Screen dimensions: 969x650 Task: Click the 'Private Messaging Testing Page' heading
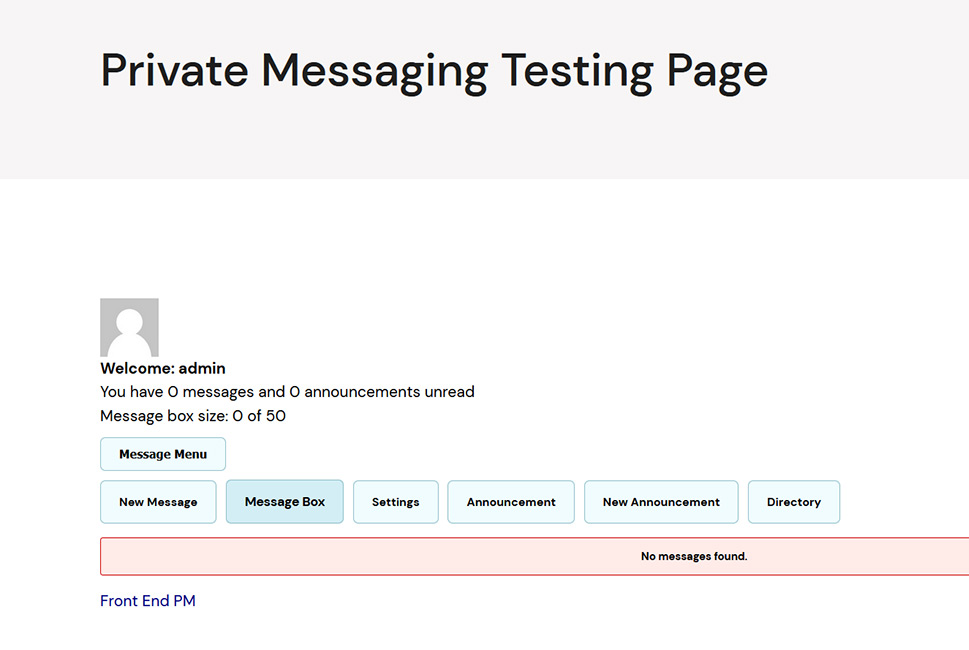[434, 72]
